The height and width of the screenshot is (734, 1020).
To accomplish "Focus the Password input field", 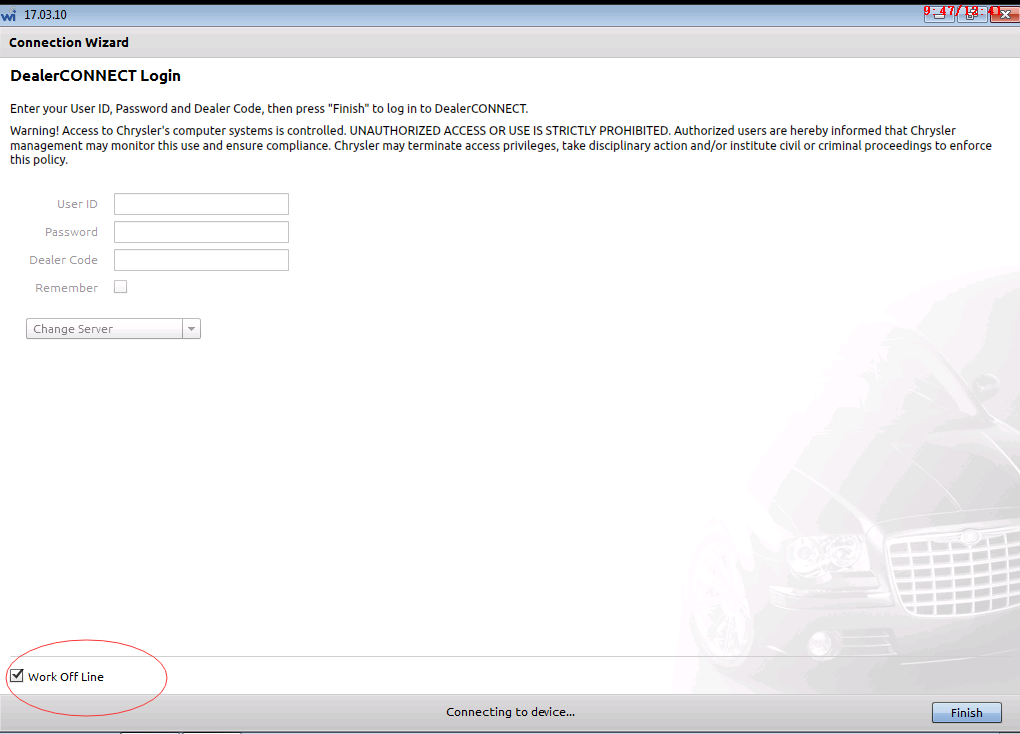I will point(201,232).
